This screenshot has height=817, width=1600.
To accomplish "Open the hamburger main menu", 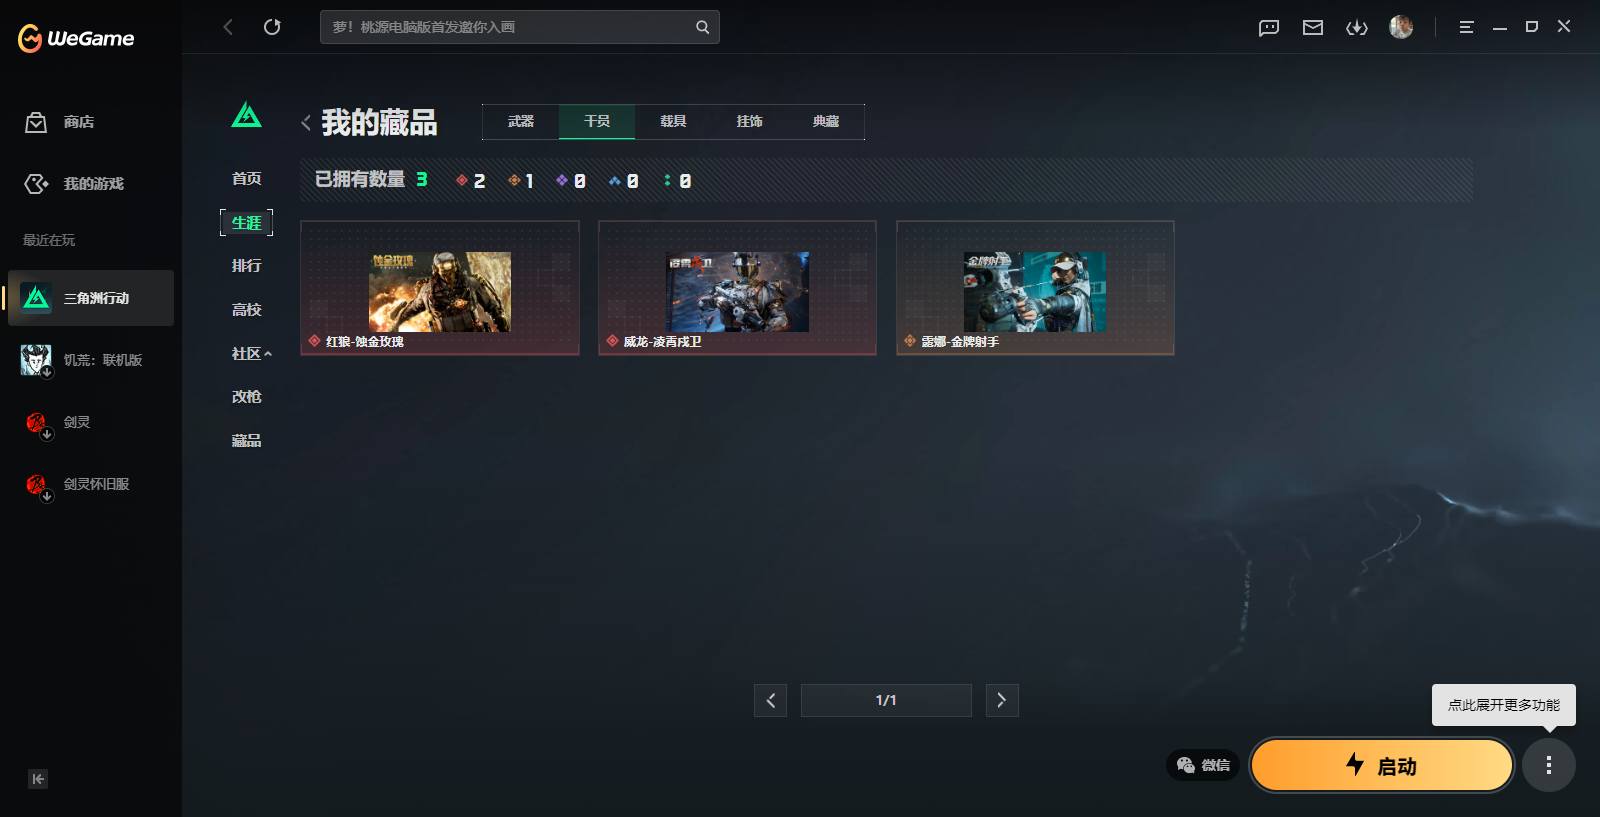I will click(1466, 27).
